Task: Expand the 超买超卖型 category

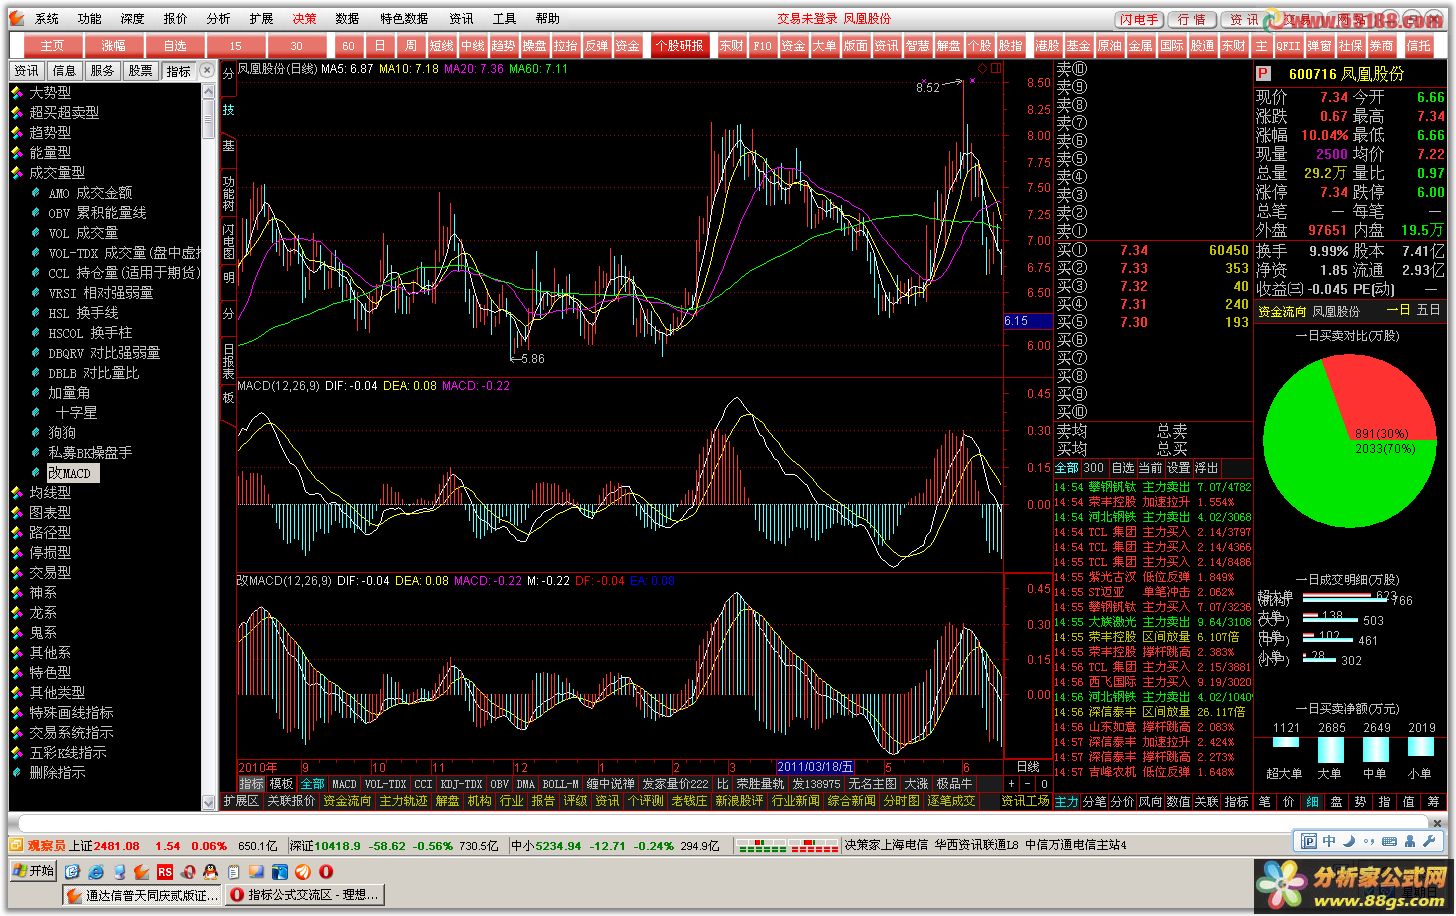Action: (64, 112)
